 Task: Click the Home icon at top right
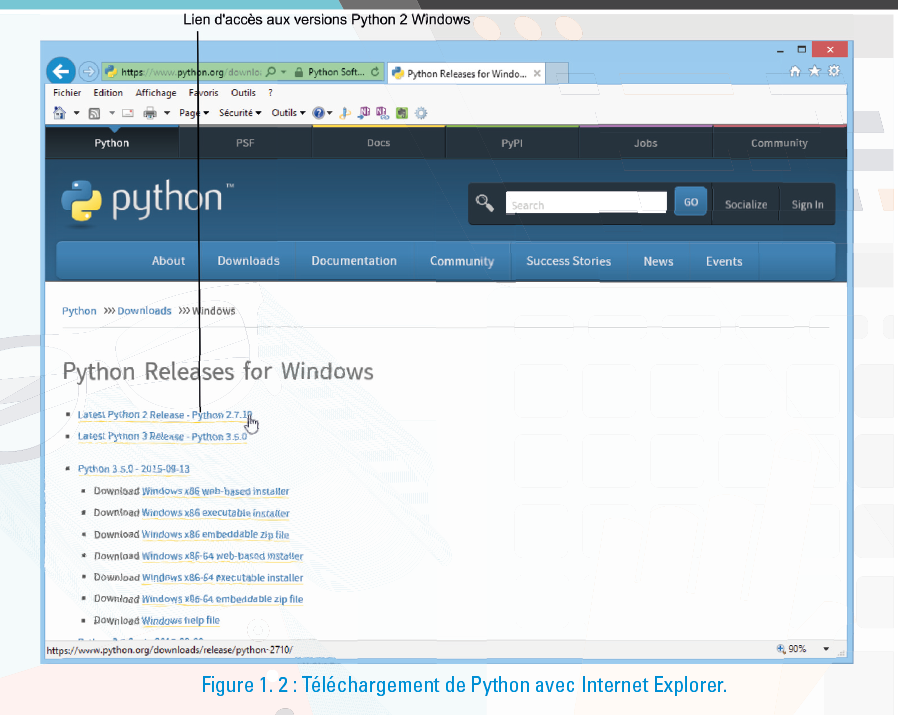pyautogui.click(x=795, y=71)
